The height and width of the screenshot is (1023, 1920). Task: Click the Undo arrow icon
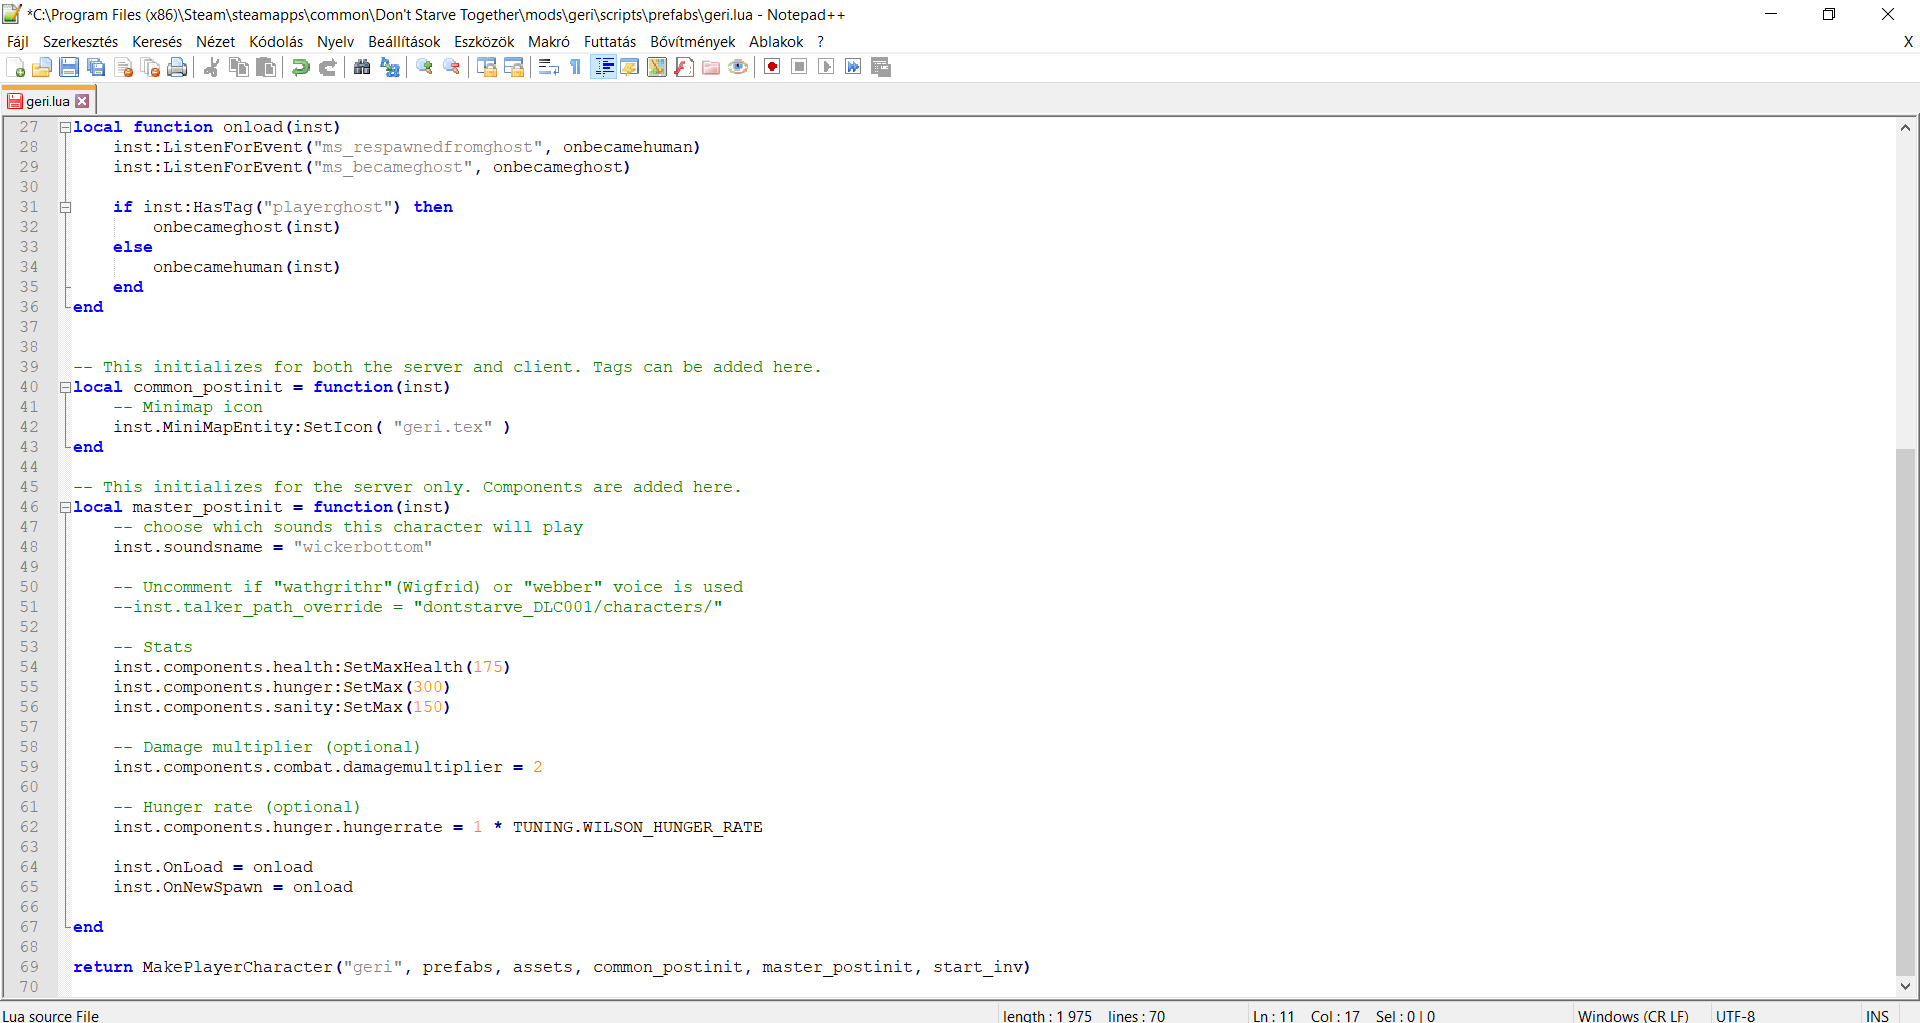pos(300,67)
